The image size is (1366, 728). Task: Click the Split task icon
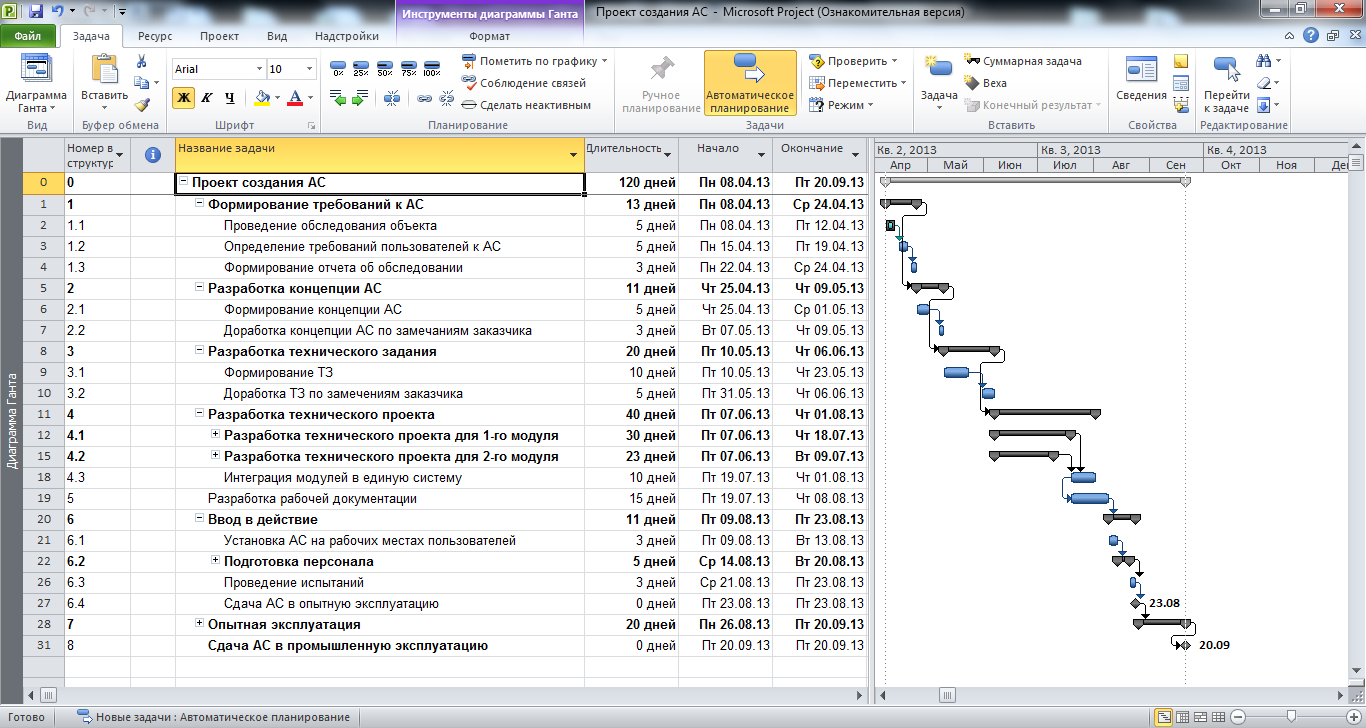(x=392, y=98)
